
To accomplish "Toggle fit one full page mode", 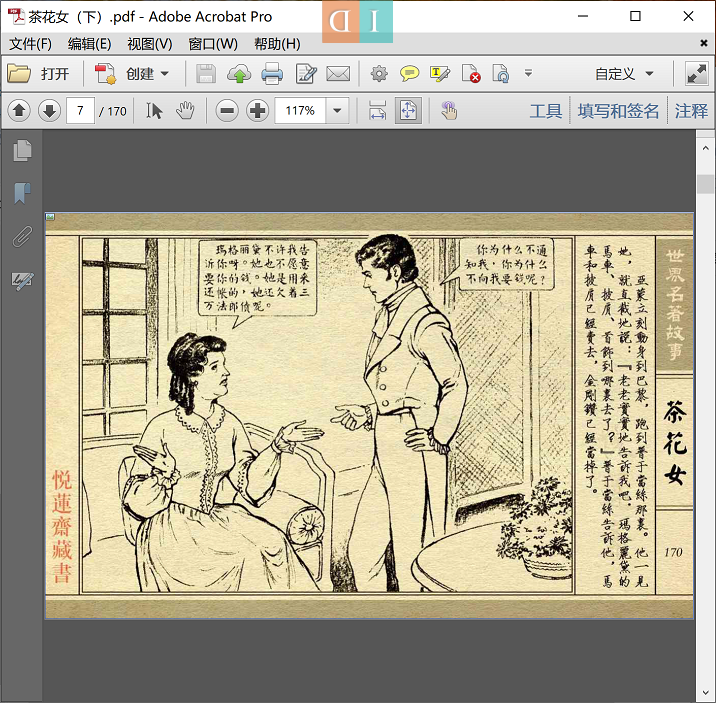I will 408,110.
